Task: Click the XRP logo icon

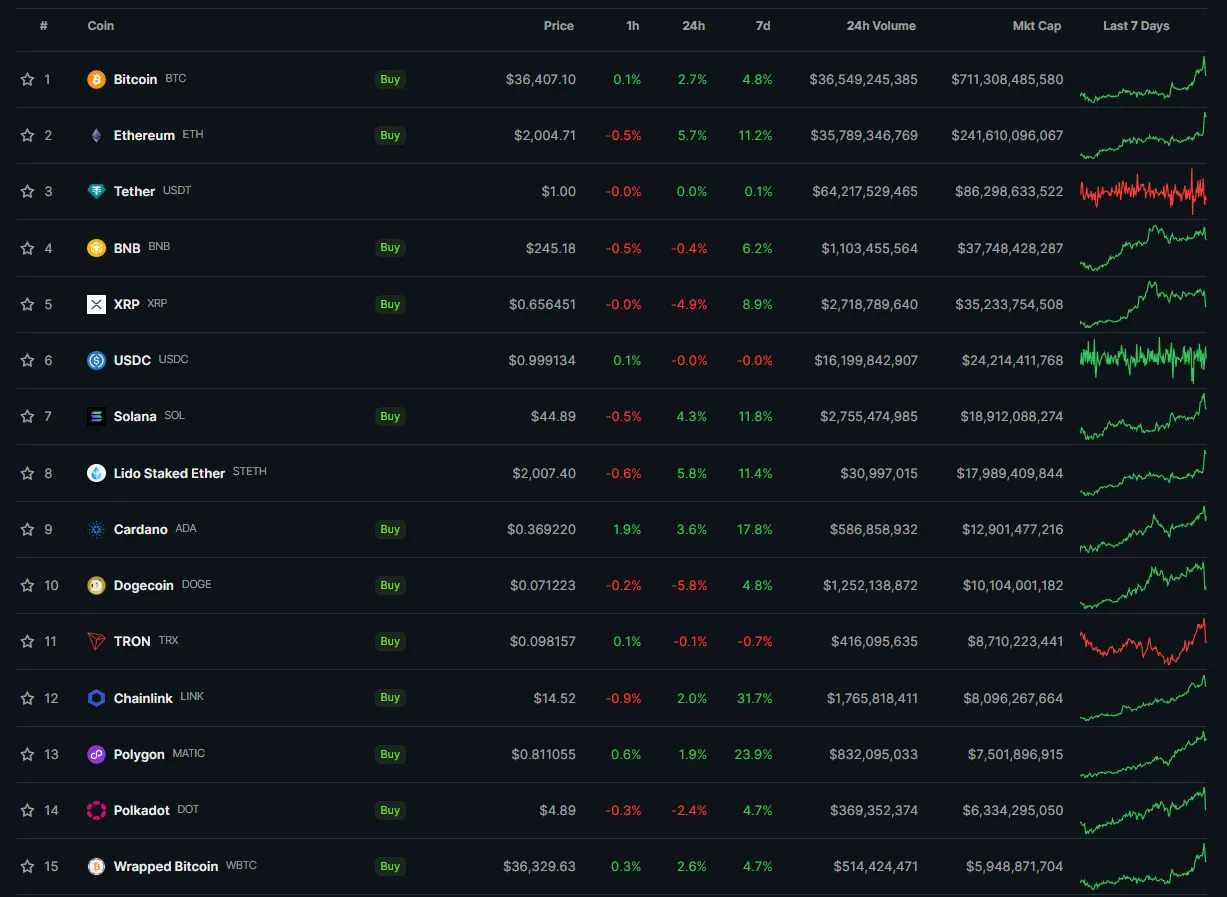Action: pos(96,304)
